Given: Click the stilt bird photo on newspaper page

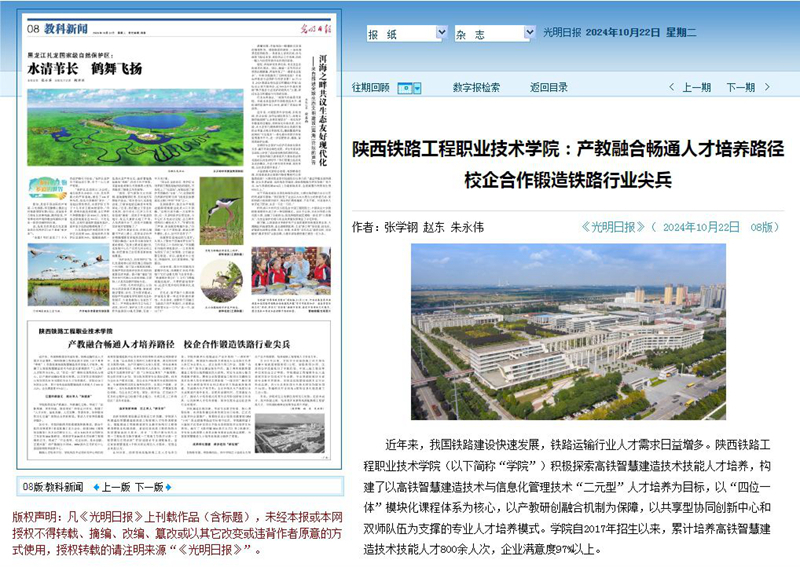Looking at the screenshot, I should coord(221,210).
